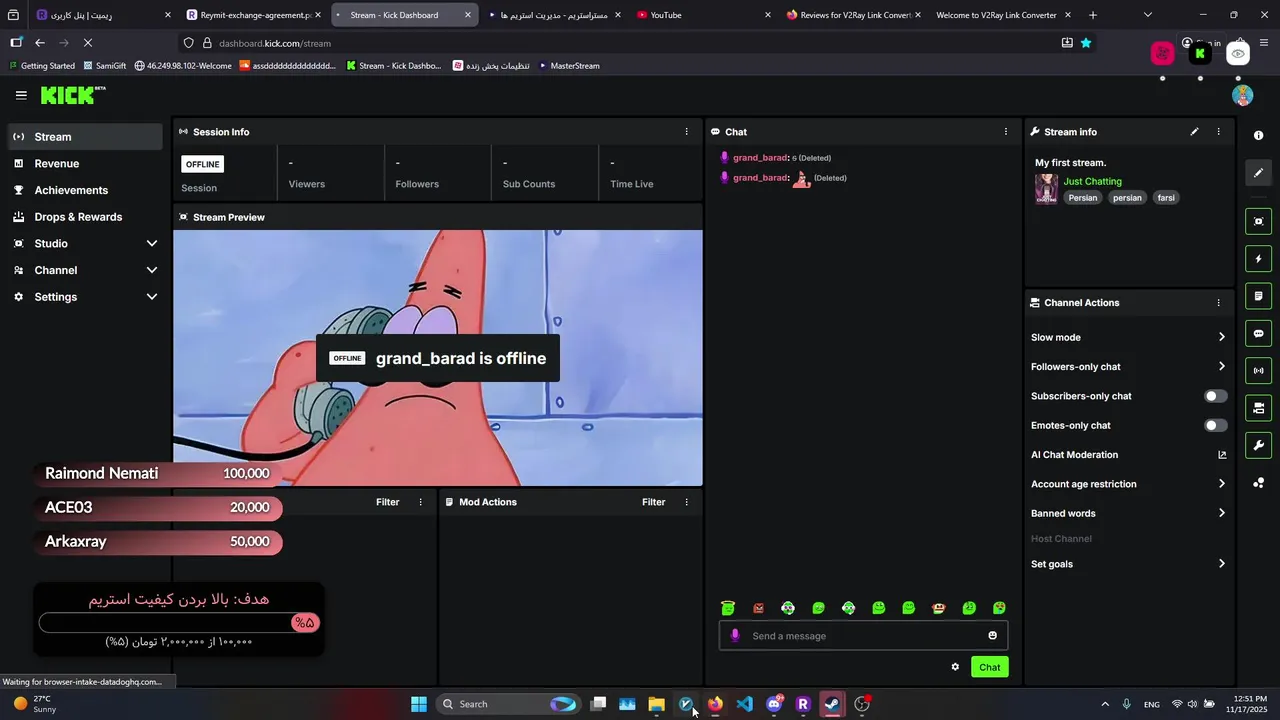The width and height of the screenshot is (1280, 720).
Task: Click the goal progress bar overlay
Action: 178,623
